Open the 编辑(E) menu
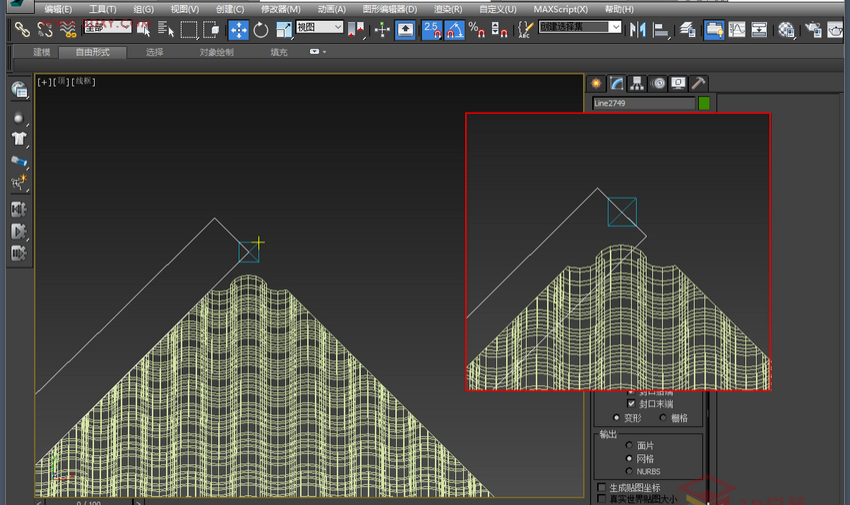This screenshot has width=850, height=505. click(58, 9)
